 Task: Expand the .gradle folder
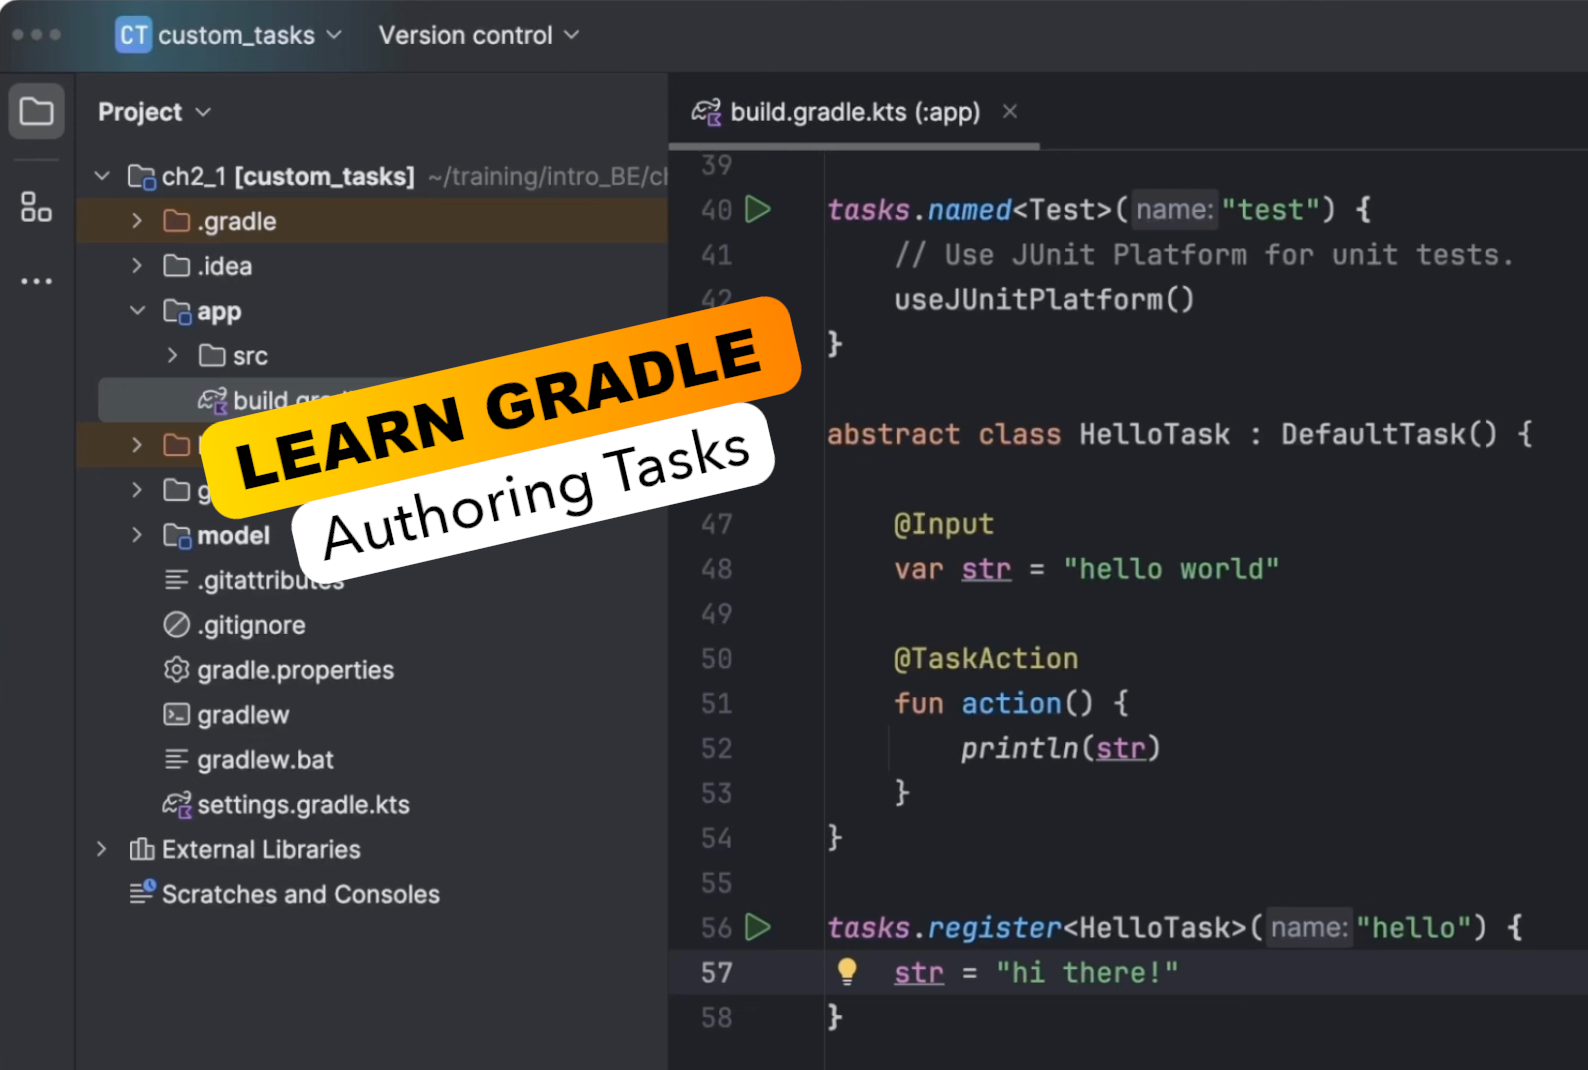click(x=137, y=221)
